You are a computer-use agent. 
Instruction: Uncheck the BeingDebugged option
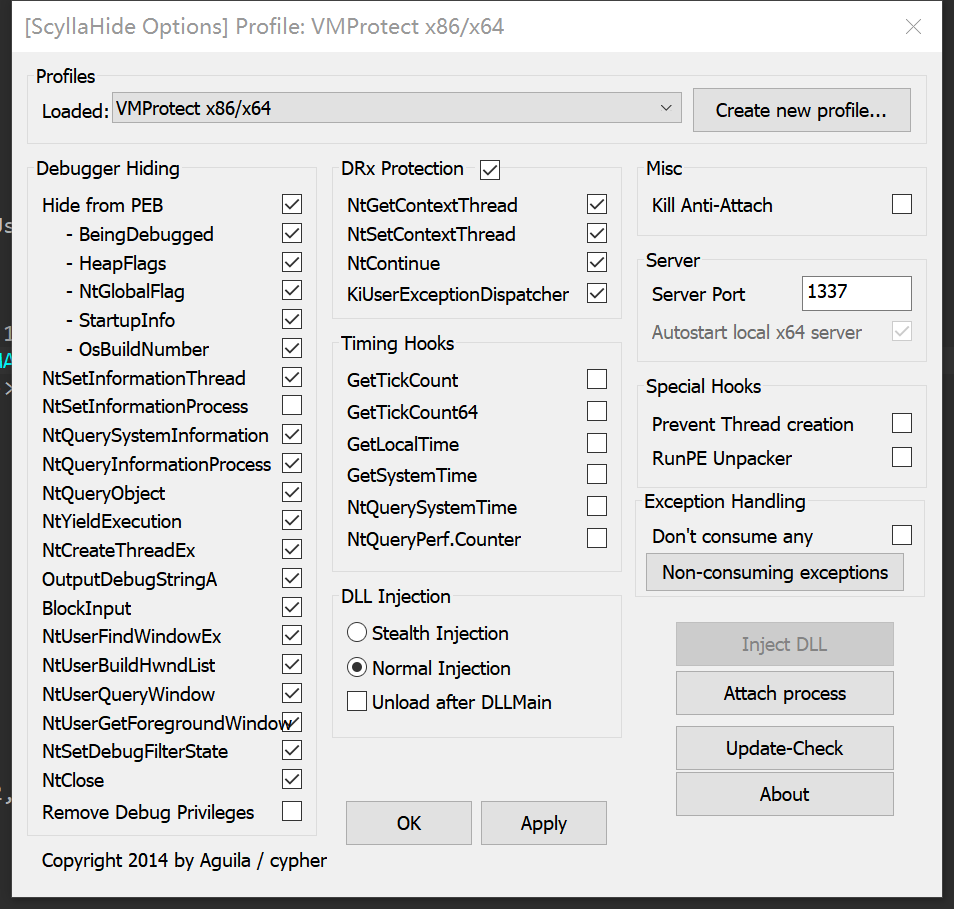point(292,234)
